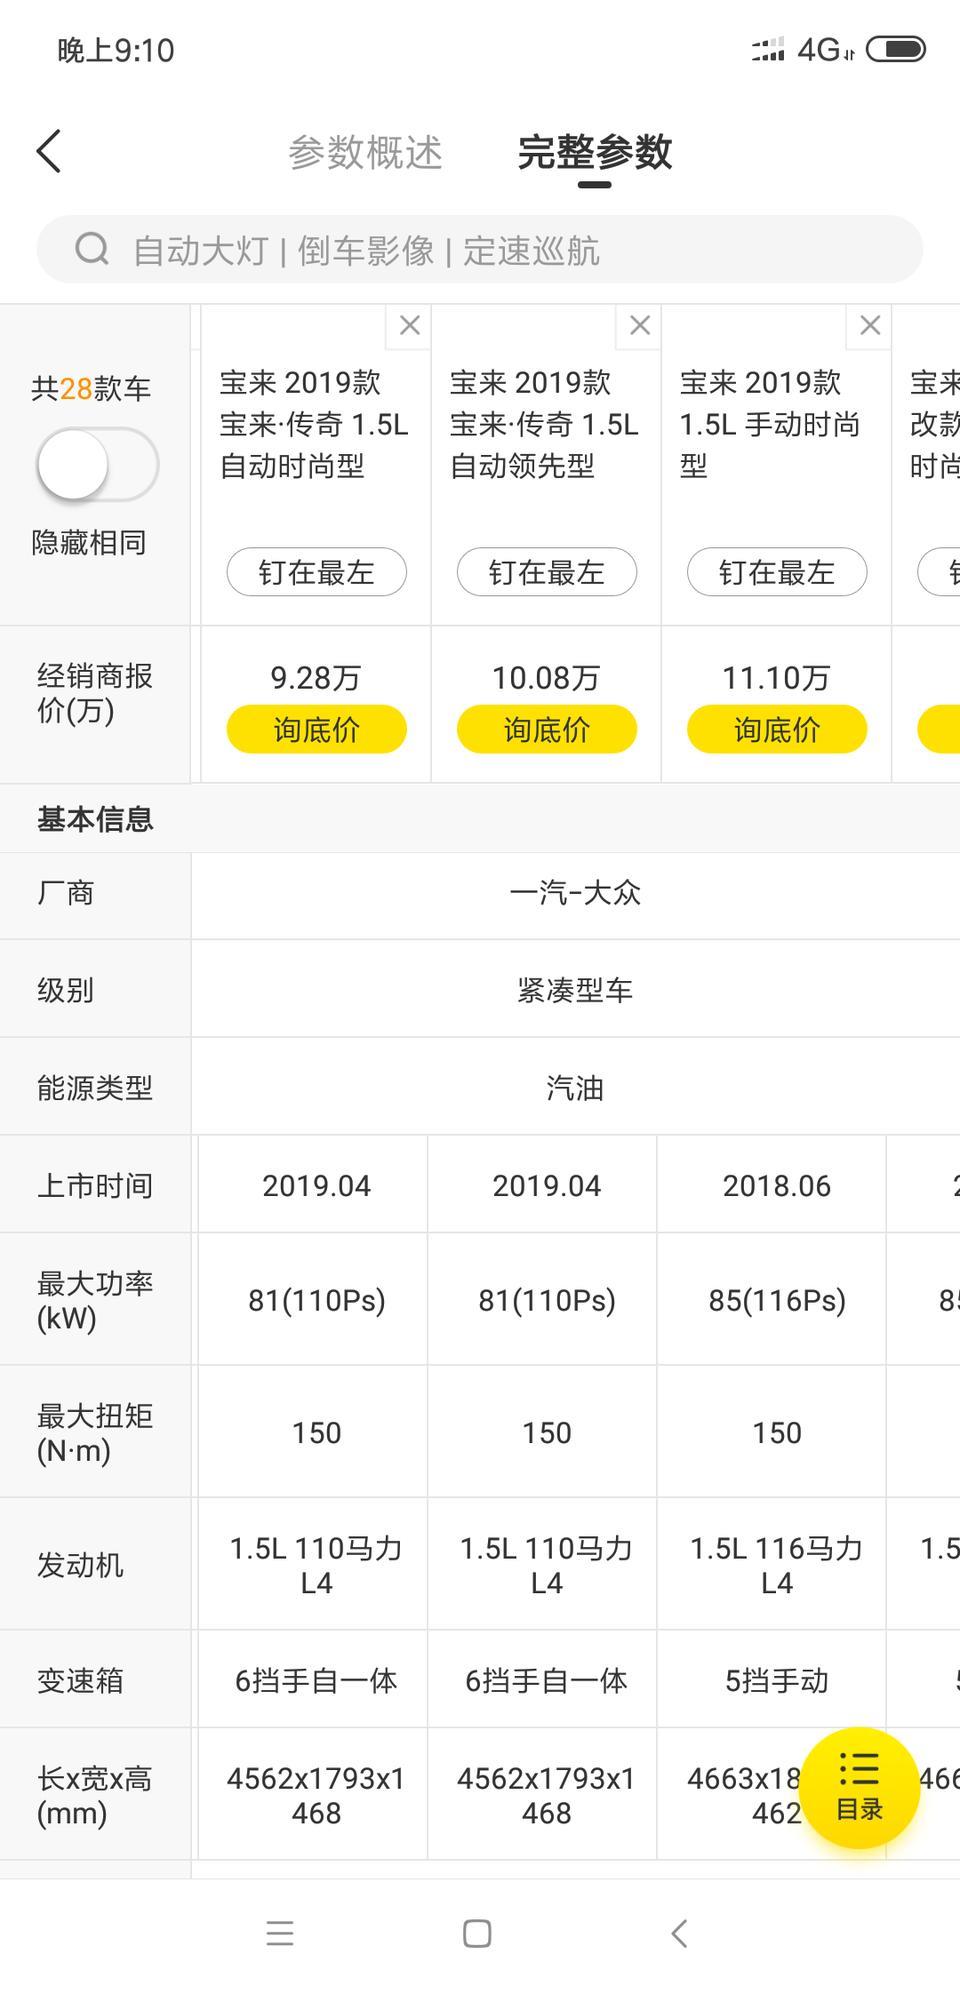This screenshot has width=960, height=1994.
Task: Tap the 发动机 row label
Action: (80, 1565)
